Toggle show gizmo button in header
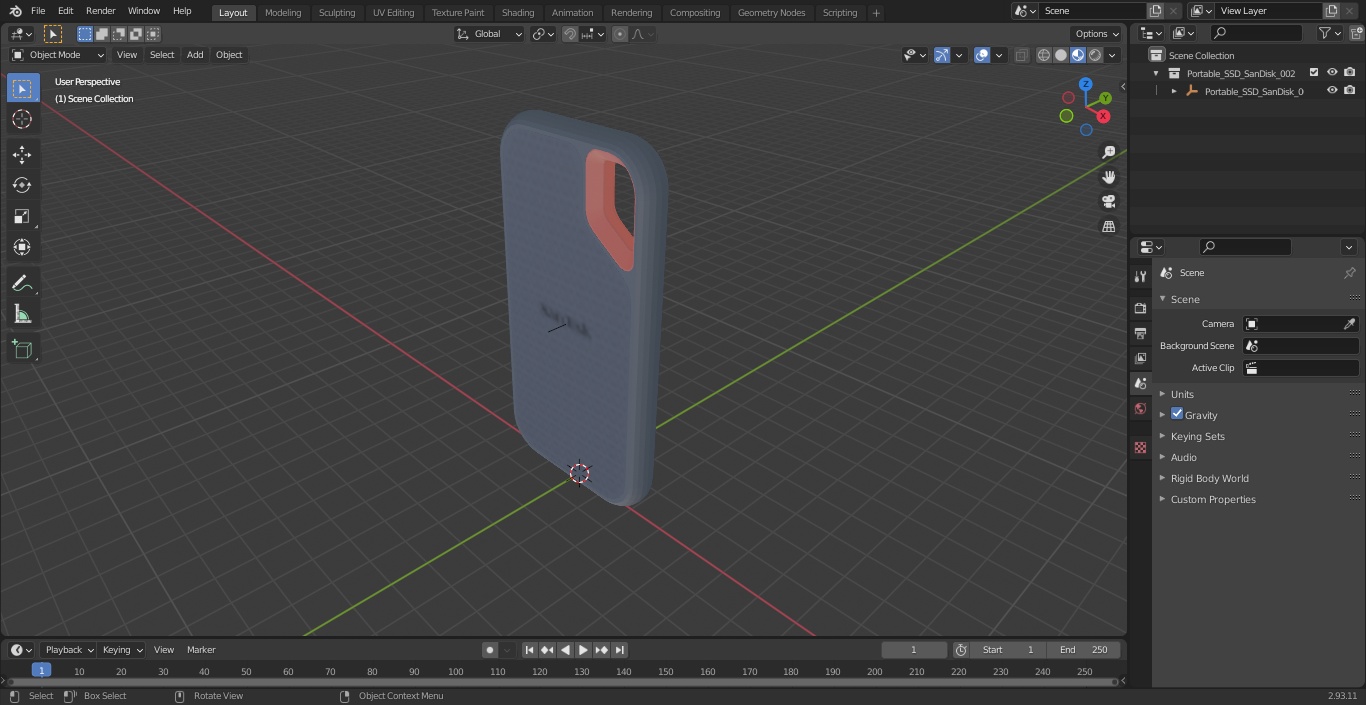The width and height of the screenshot is (1366, 705). (942, 55)
